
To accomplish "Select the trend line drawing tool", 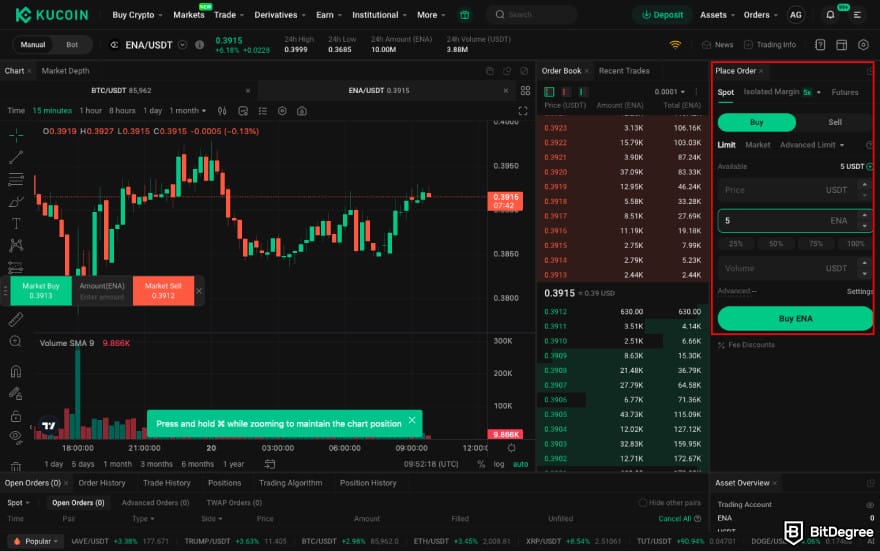I will (x=16, y=158).
